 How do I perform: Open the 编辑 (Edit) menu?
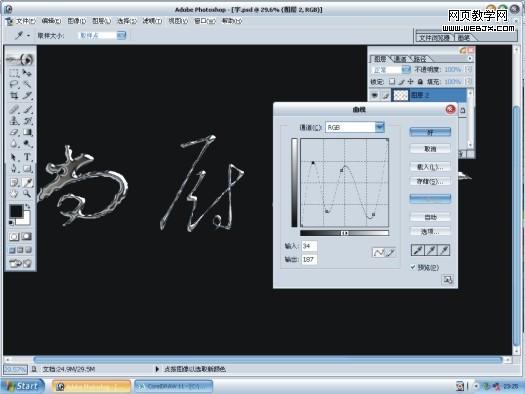(x=51, y=21)
